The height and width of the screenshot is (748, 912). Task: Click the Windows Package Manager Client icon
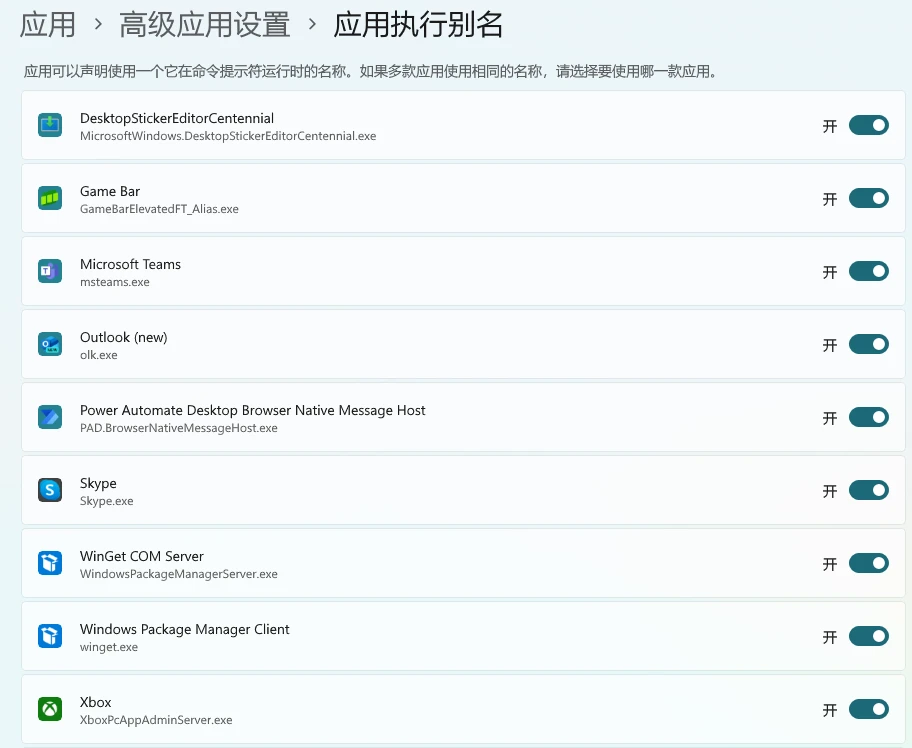pos(50,636)
